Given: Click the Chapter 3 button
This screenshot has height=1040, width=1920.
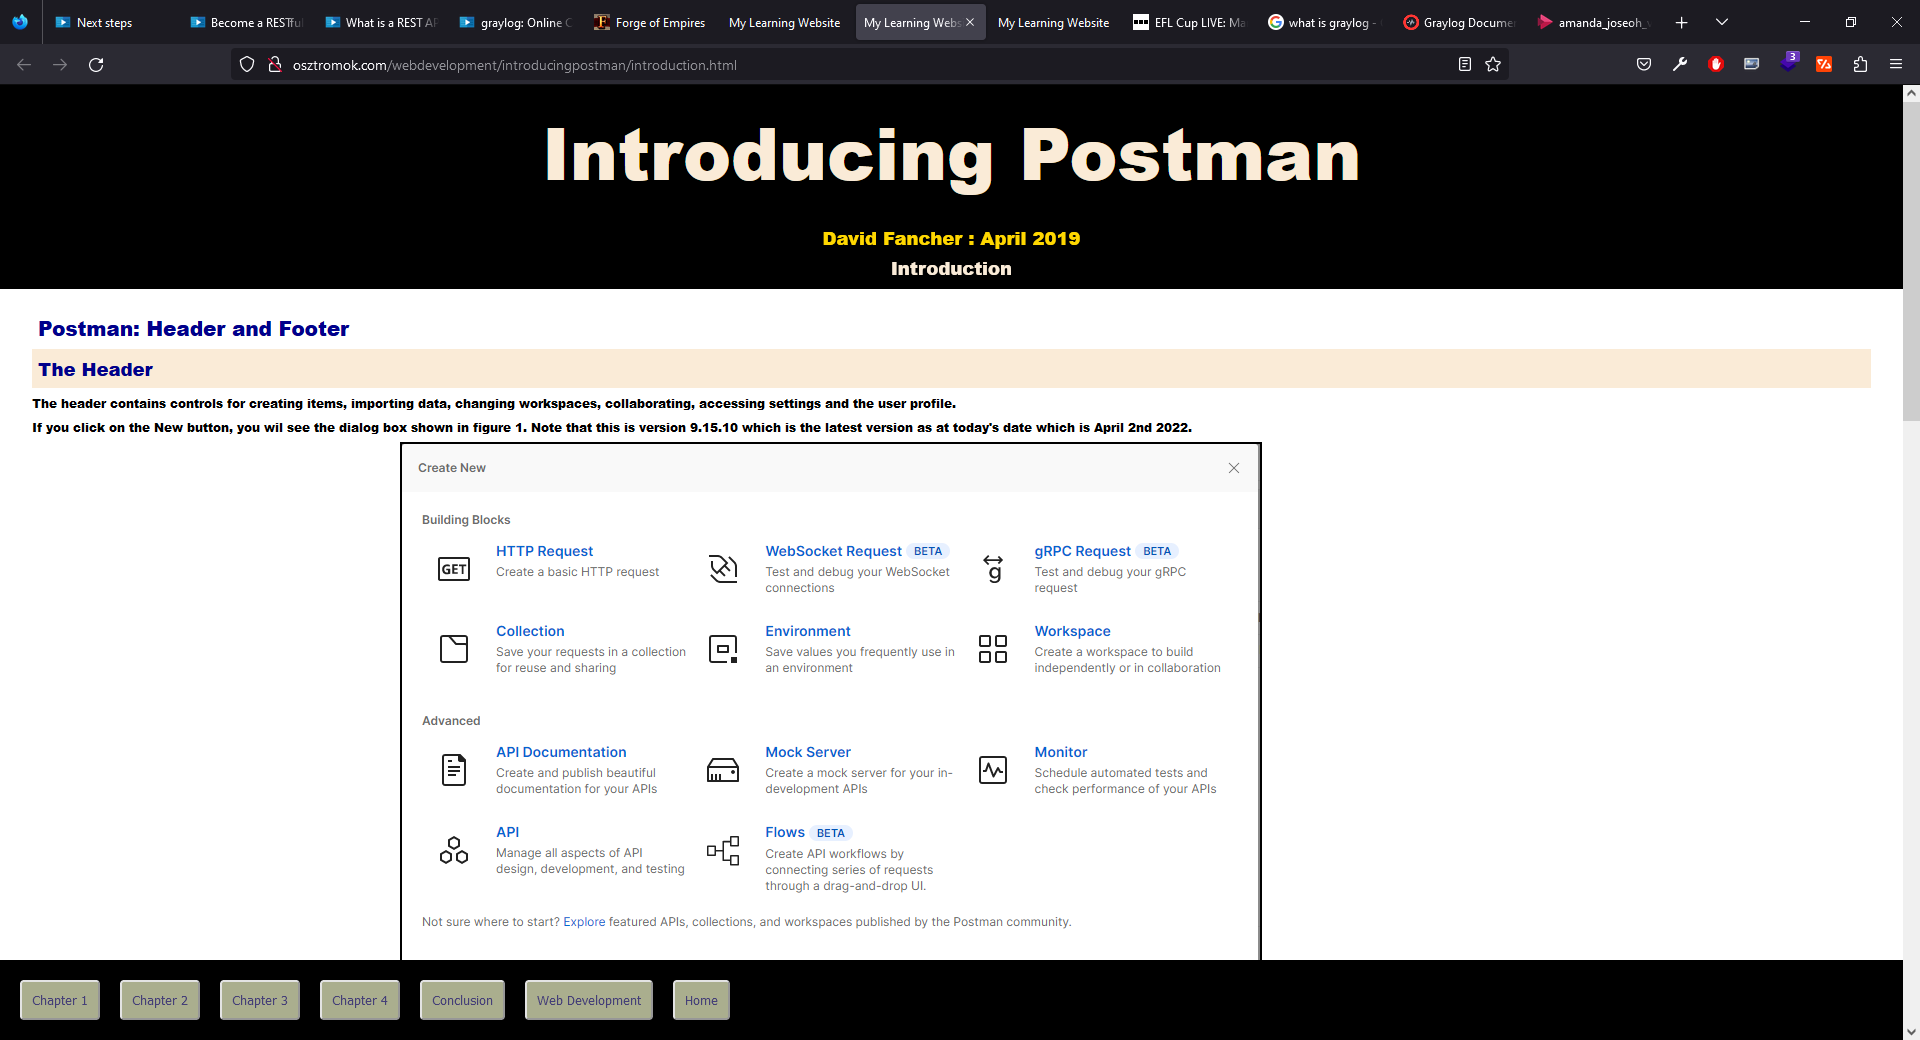Looking at the screenshot, I should [260, 1000].
